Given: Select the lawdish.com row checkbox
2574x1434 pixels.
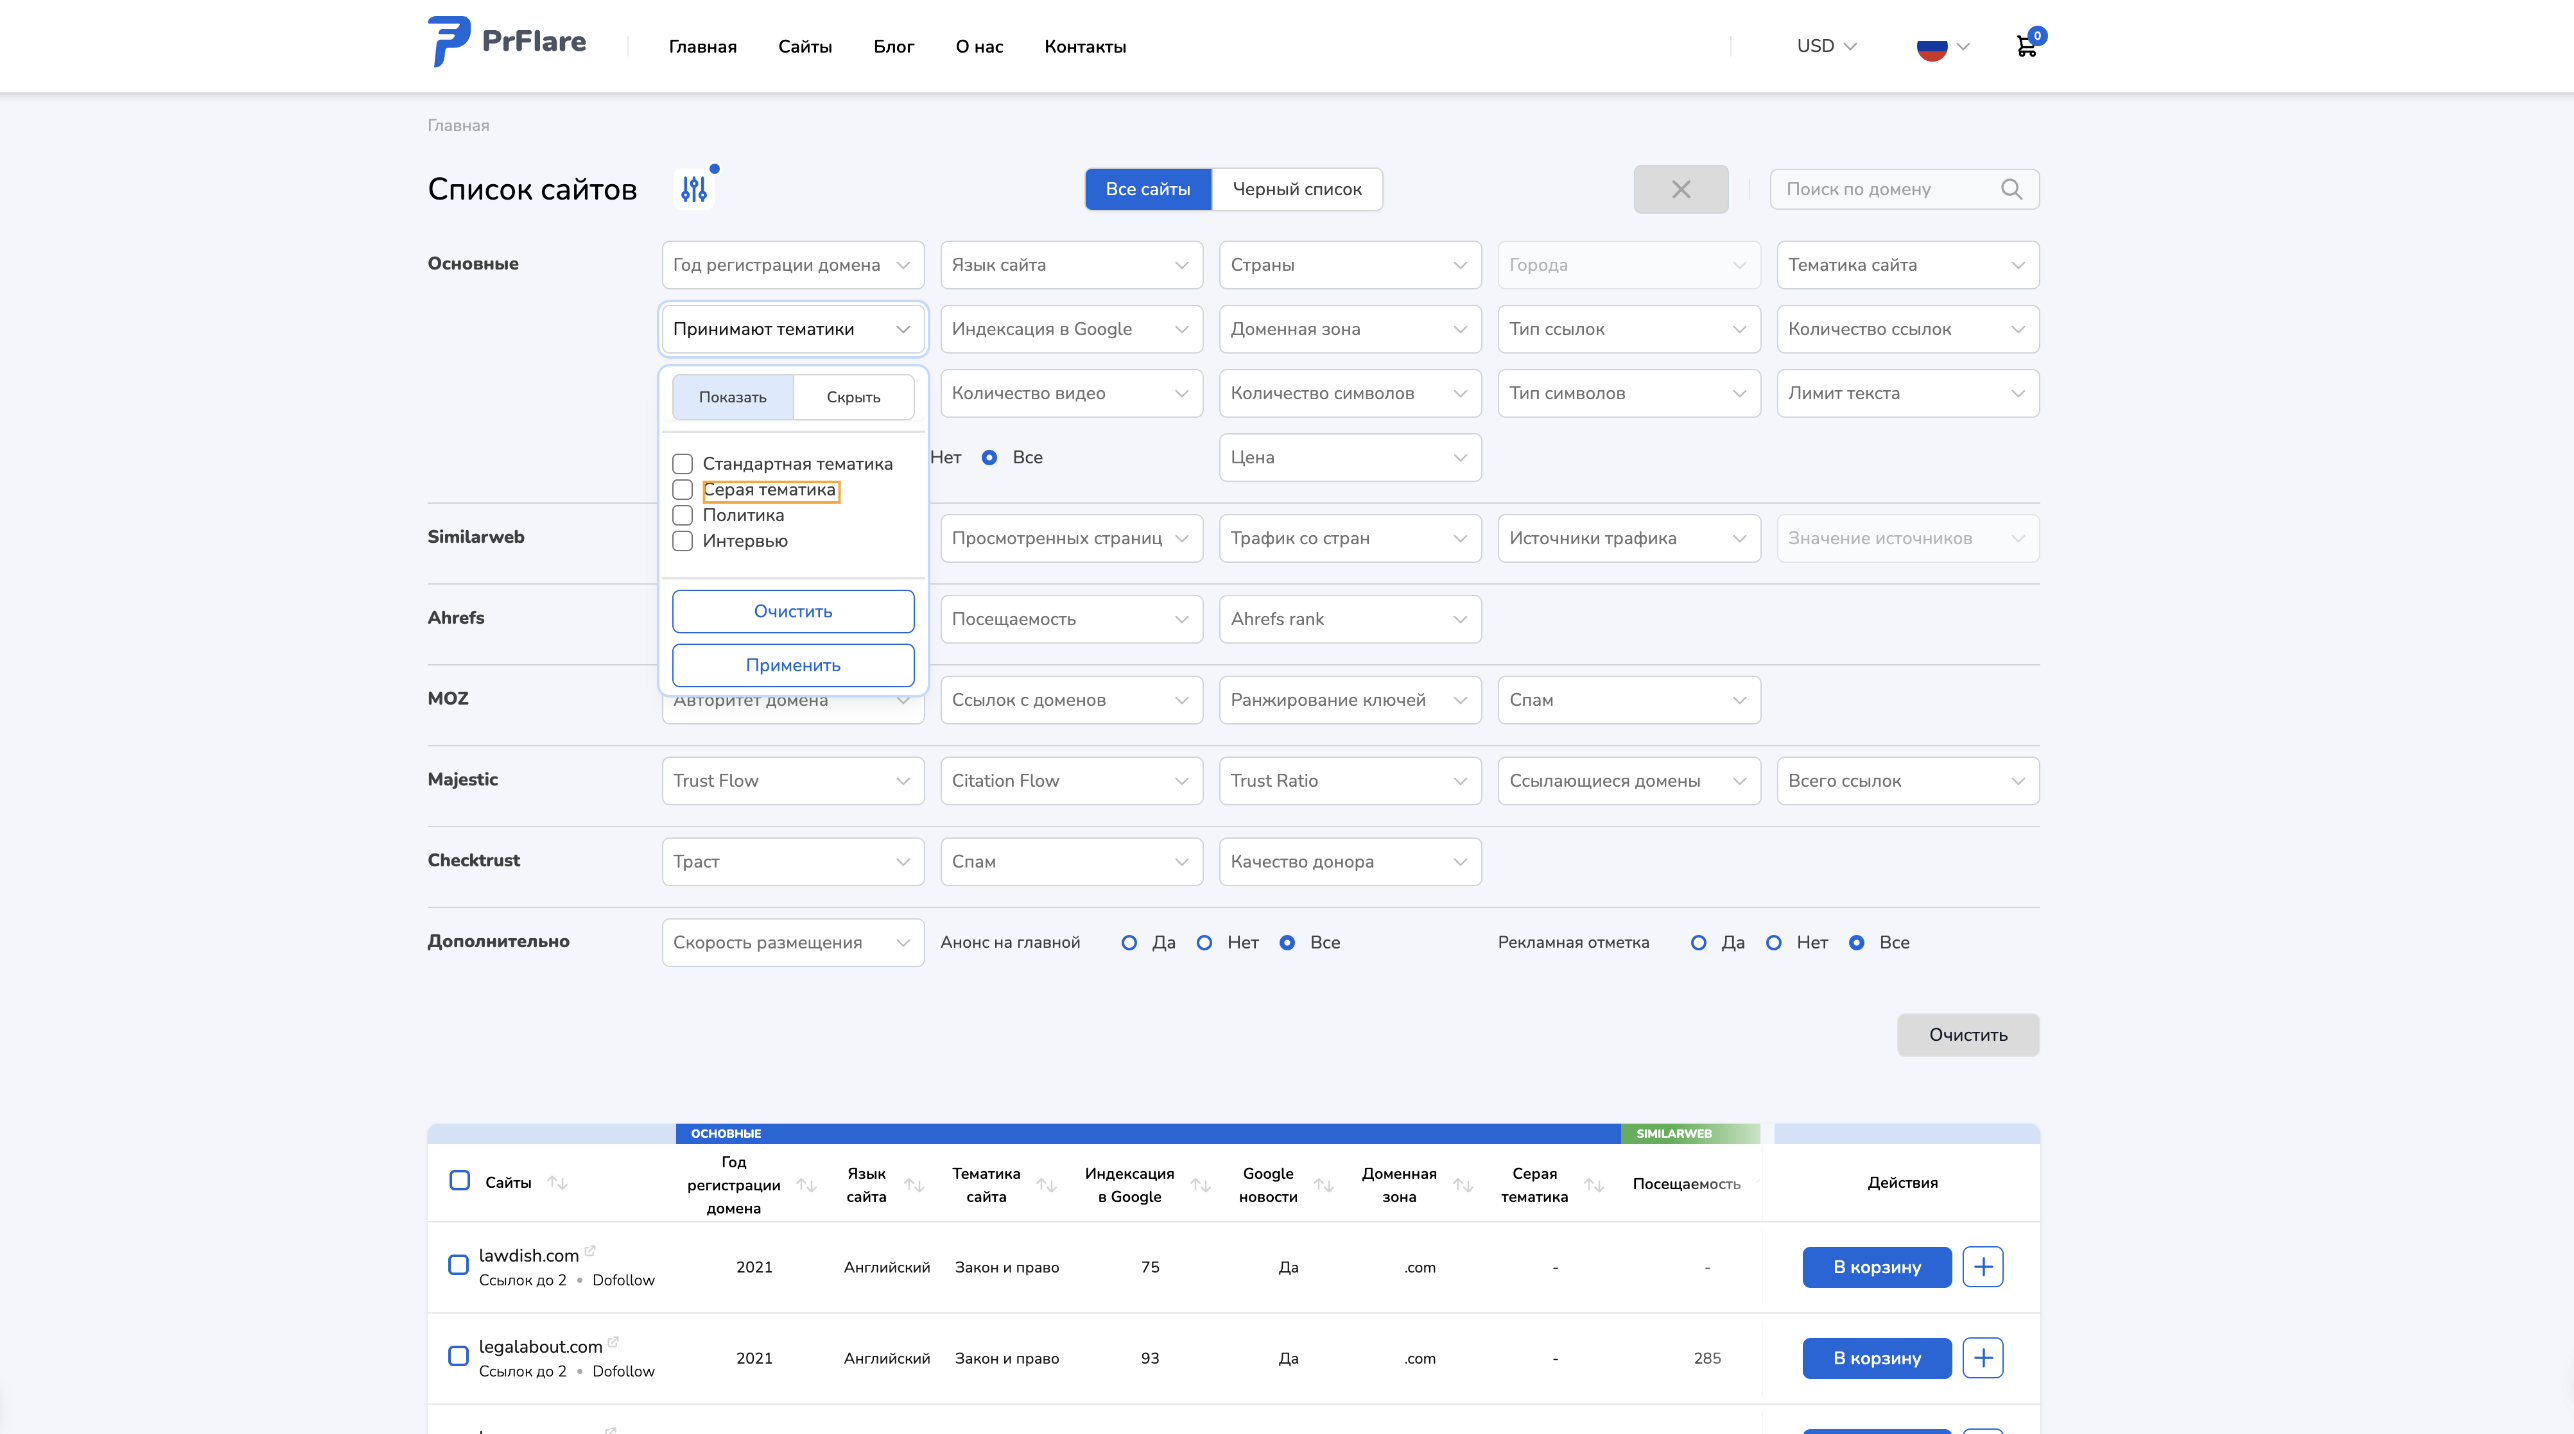Looking at the screenshot, I should (458, 1265).
